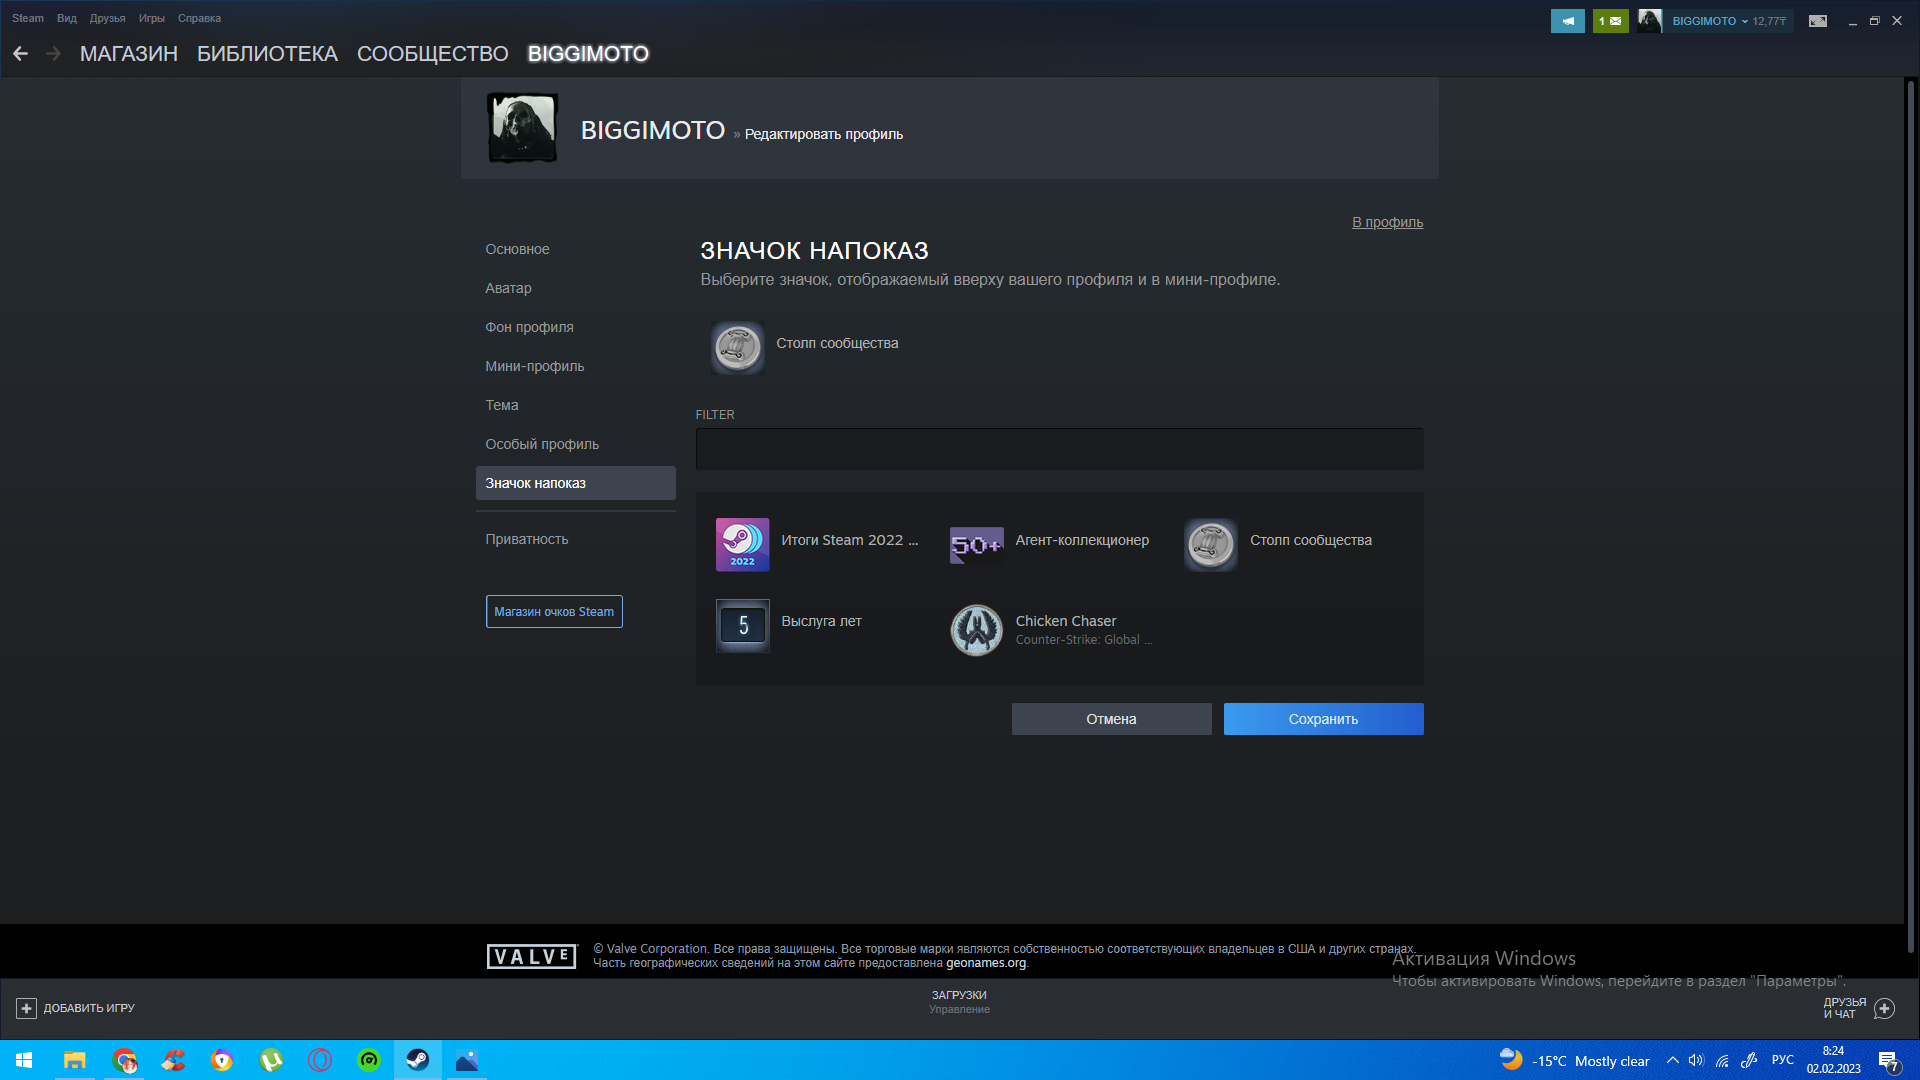The height and width of the screenshot is (1080, 1920).
Task: Open the Windows Start menu
Action: 24,1060
